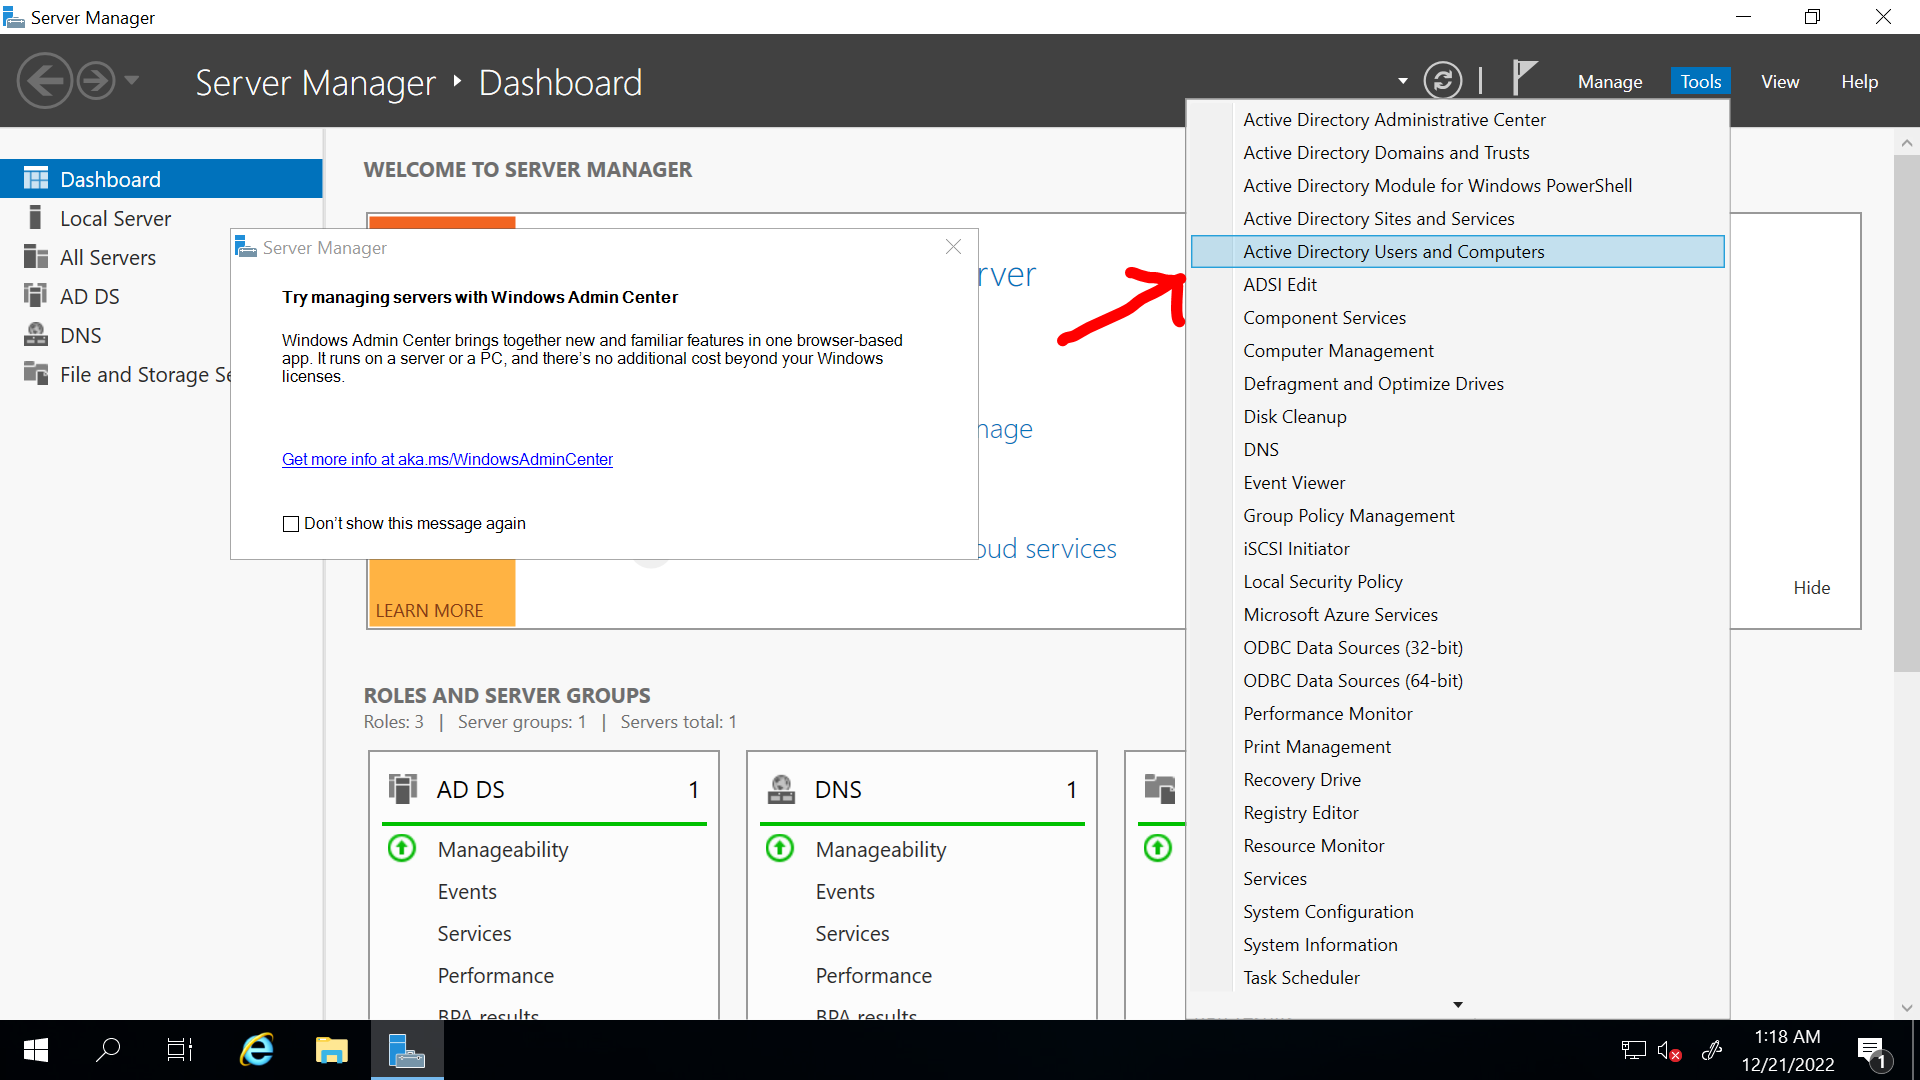
Task: Click the Dashboard sidebar icon
Action: point(36,179)
